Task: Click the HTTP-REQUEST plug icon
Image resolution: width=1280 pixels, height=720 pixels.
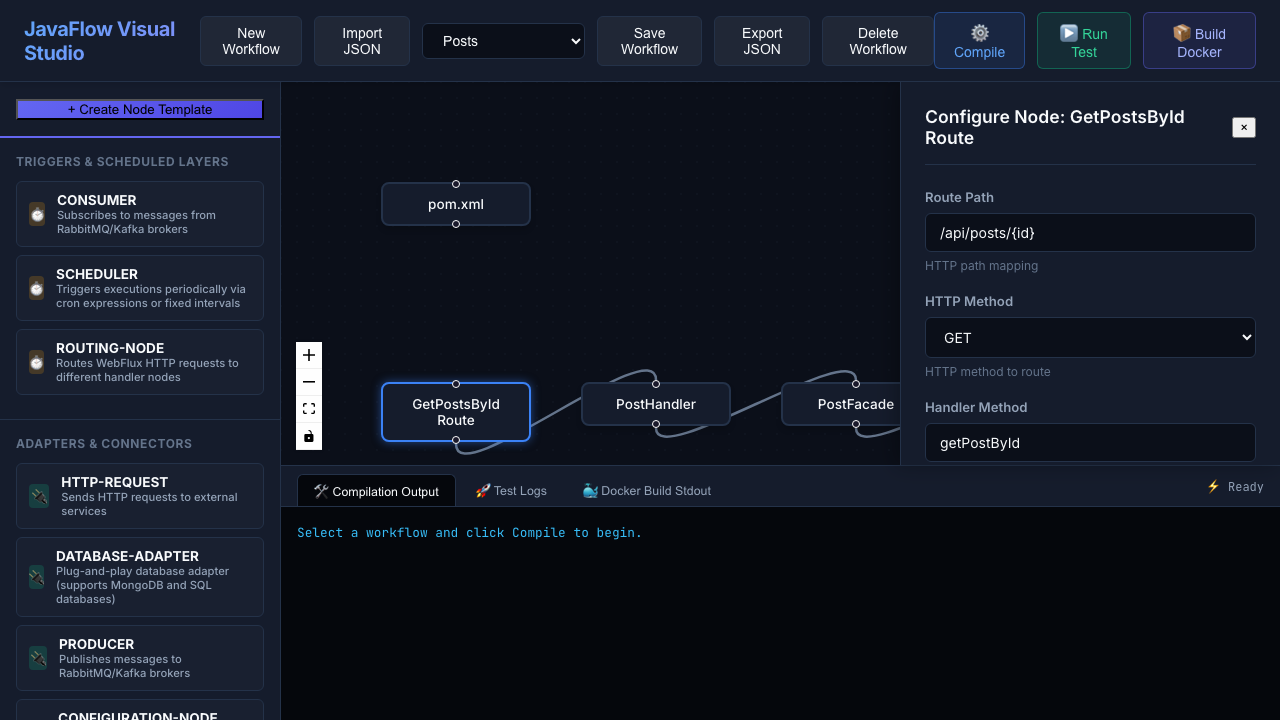Action: [x=39, y=496]
